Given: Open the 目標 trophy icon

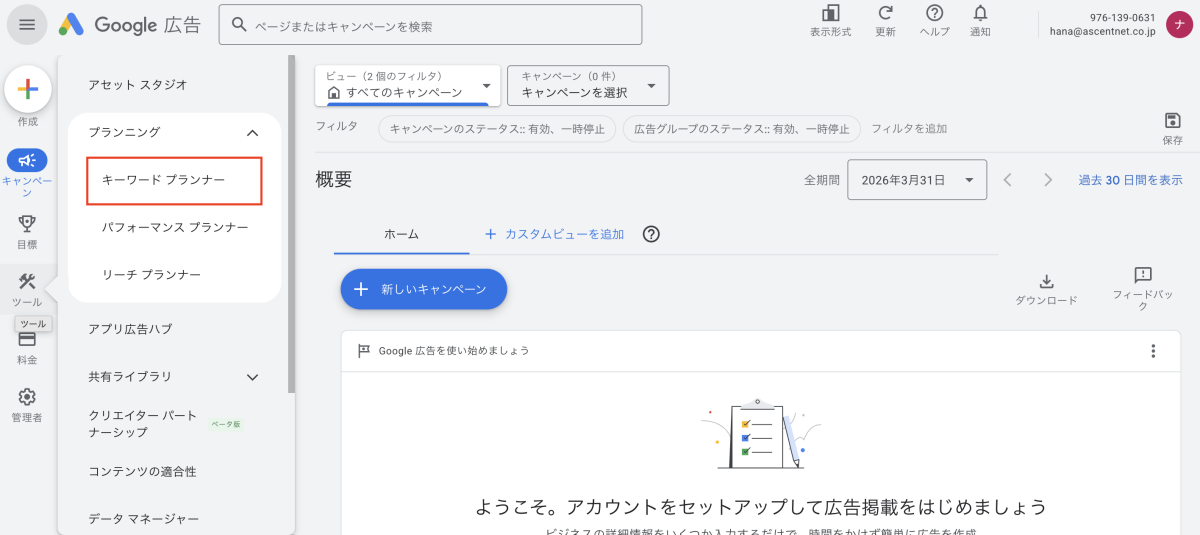Looking at the screenshot, I should click(27, 224).
